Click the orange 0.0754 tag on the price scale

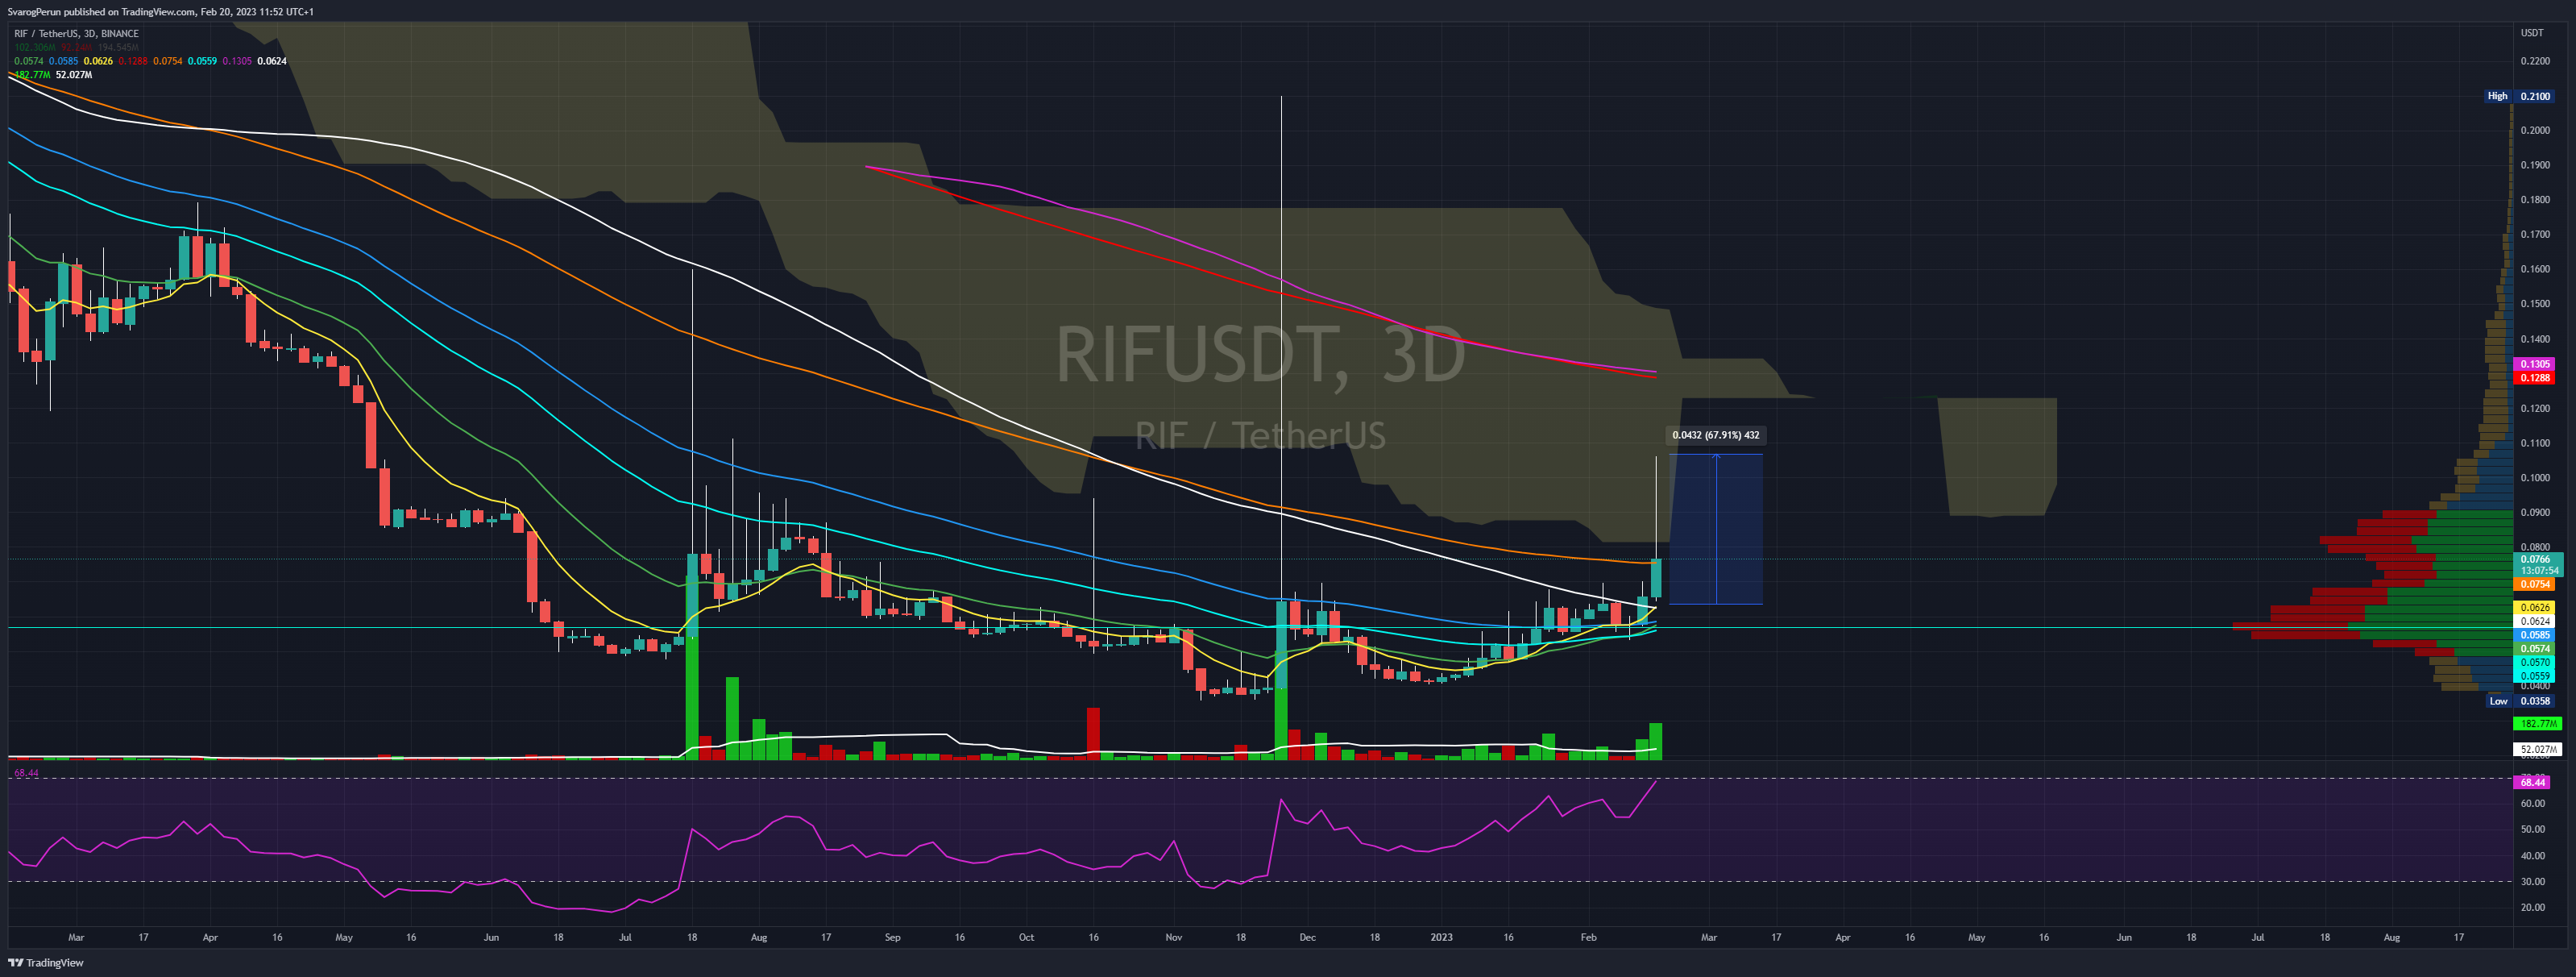(2535, 584)
